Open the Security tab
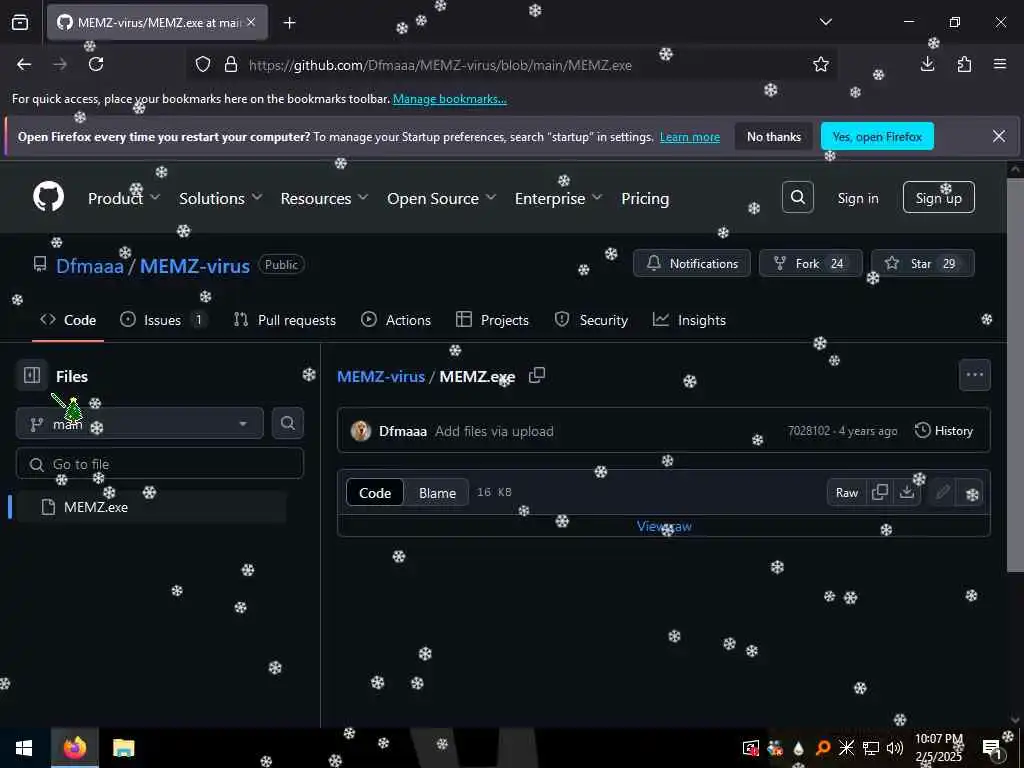Screen dimensions: 1024x768 [x=591, y=320]
